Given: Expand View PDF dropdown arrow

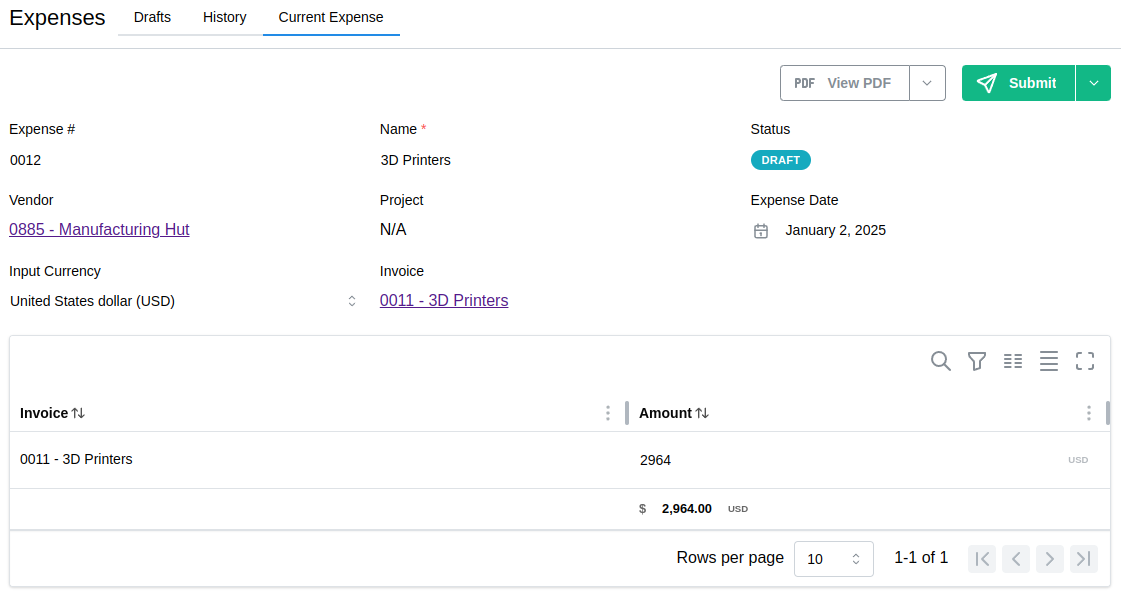Looking at the screenshot, I should tap(927, 83).
